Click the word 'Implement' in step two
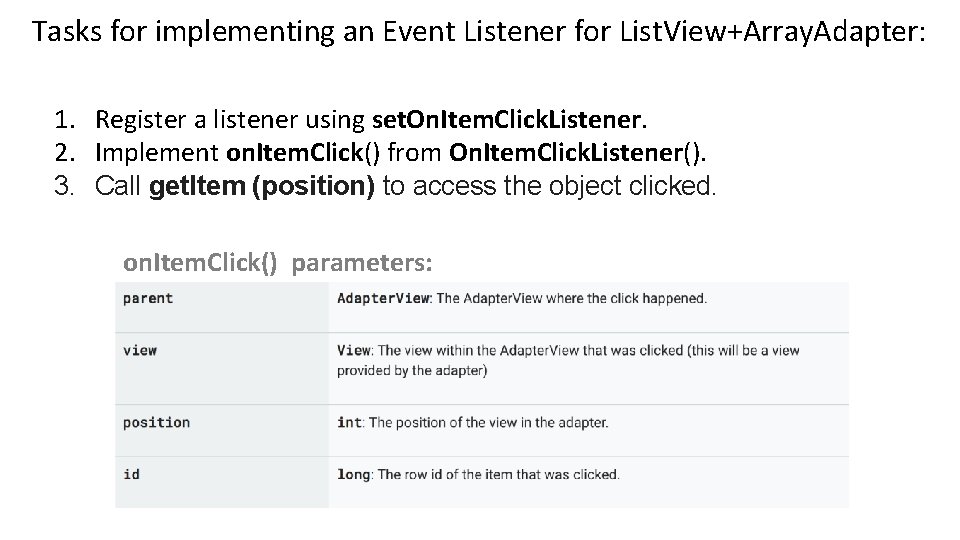 [x=157, y=153]
